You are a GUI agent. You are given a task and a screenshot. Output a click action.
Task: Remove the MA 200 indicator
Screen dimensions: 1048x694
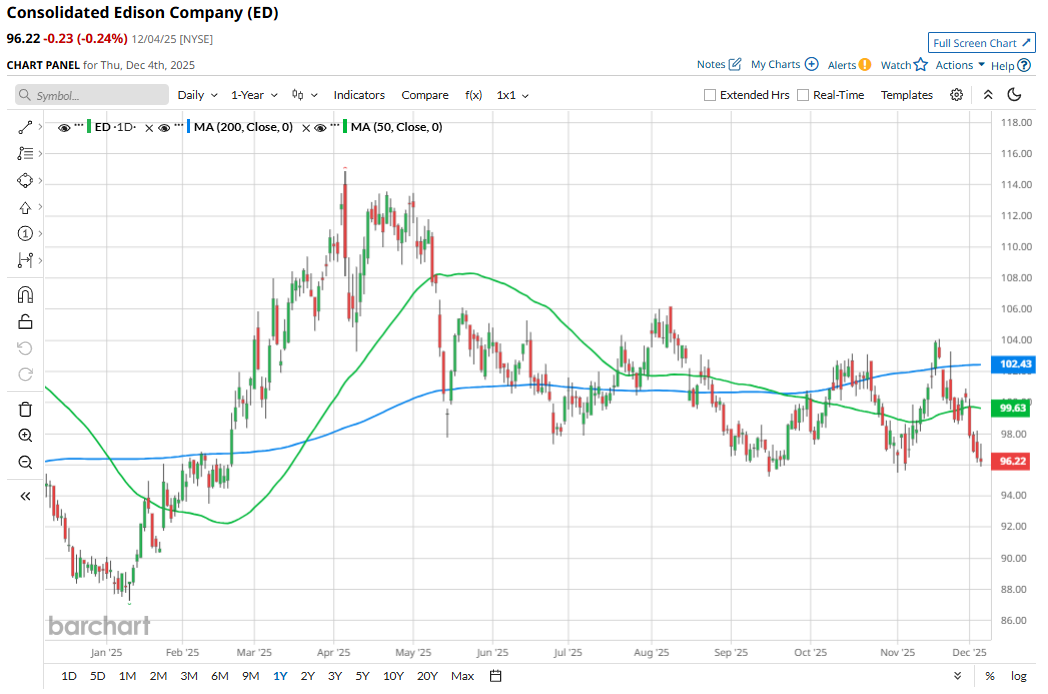point(305,128)
